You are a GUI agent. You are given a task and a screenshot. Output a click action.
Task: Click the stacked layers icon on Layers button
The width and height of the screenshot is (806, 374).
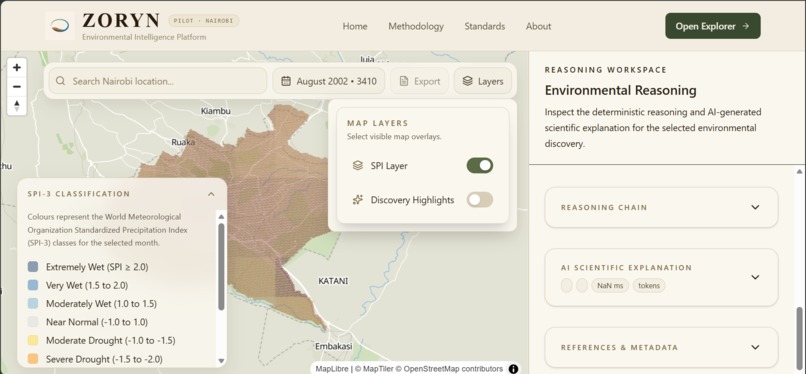pos(467,81)
